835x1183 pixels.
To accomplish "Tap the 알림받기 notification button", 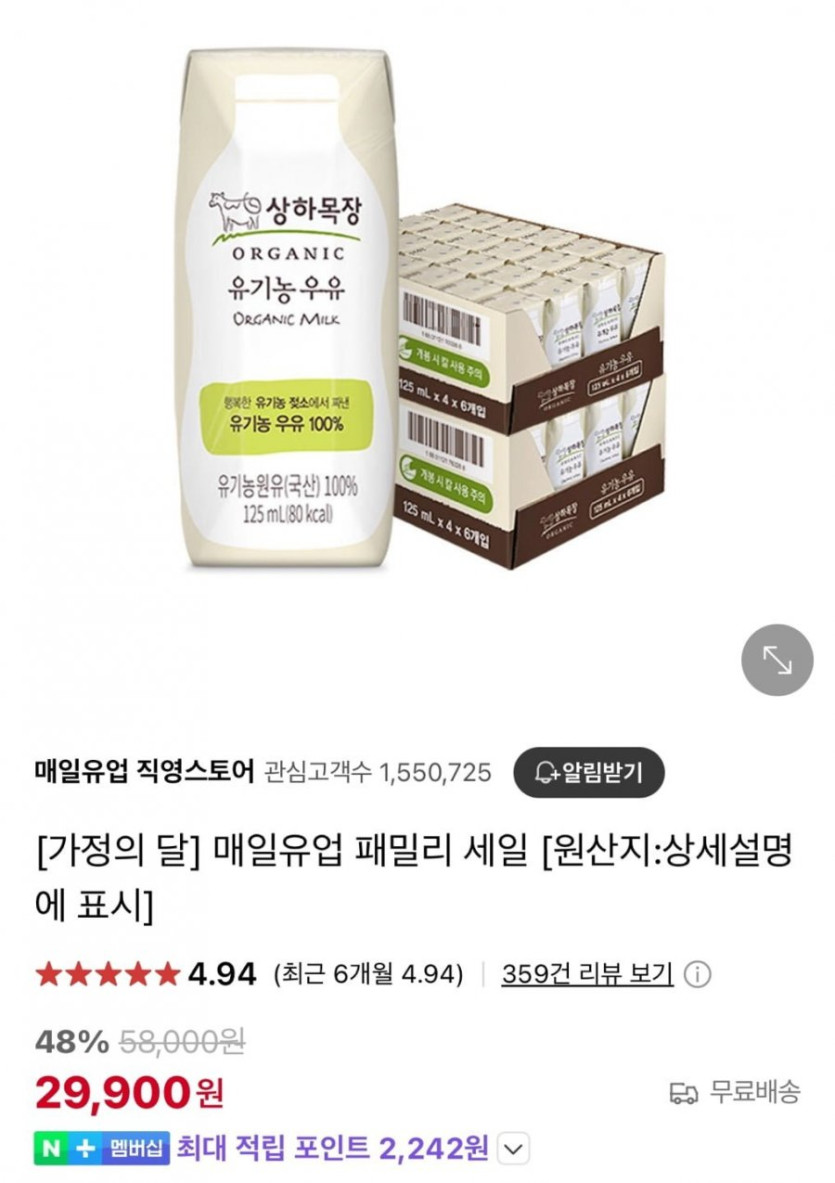I will [588, 772].
